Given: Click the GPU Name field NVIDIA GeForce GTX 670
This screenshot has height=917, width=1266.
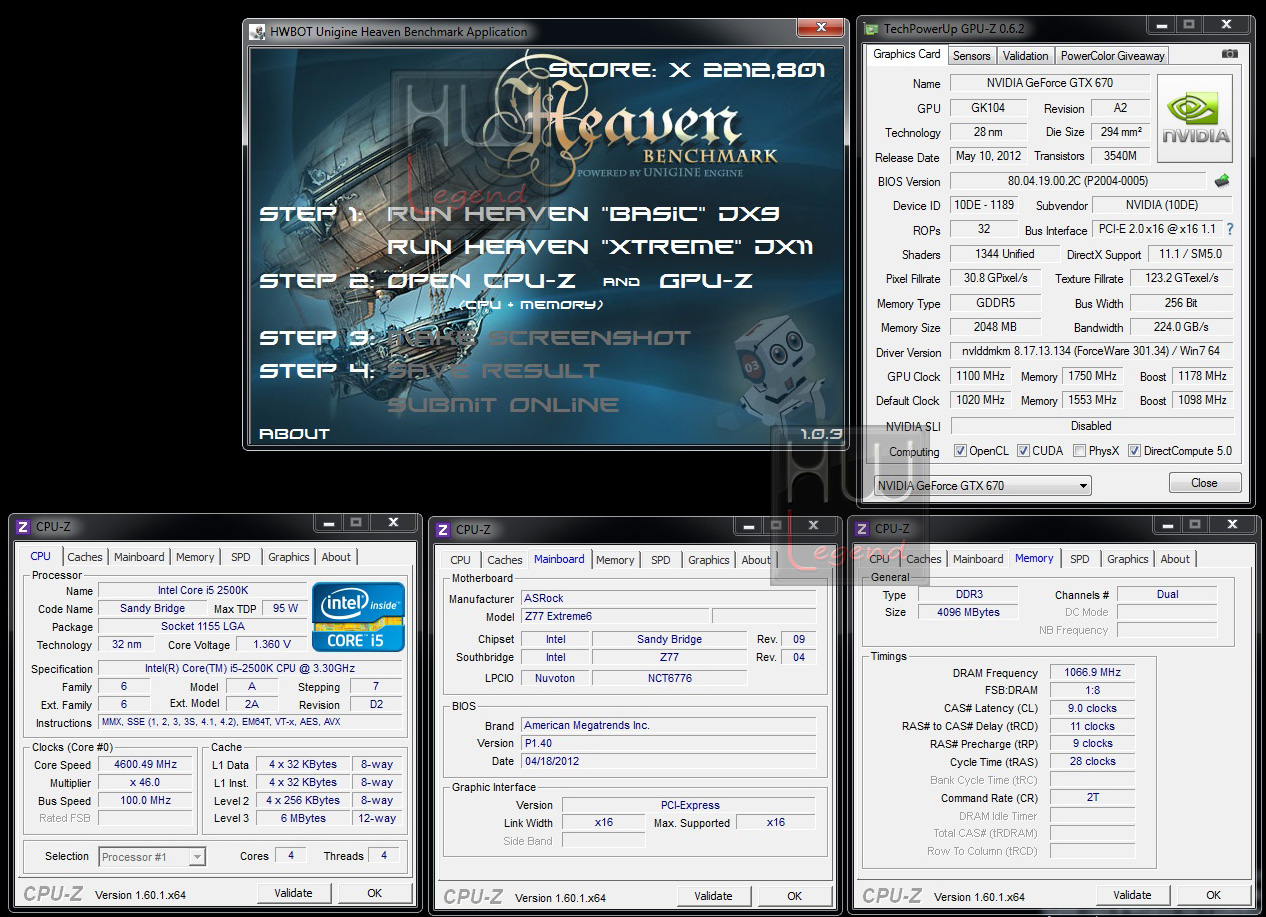Looking at the screenshot, I should click(x=1049, y=83).
